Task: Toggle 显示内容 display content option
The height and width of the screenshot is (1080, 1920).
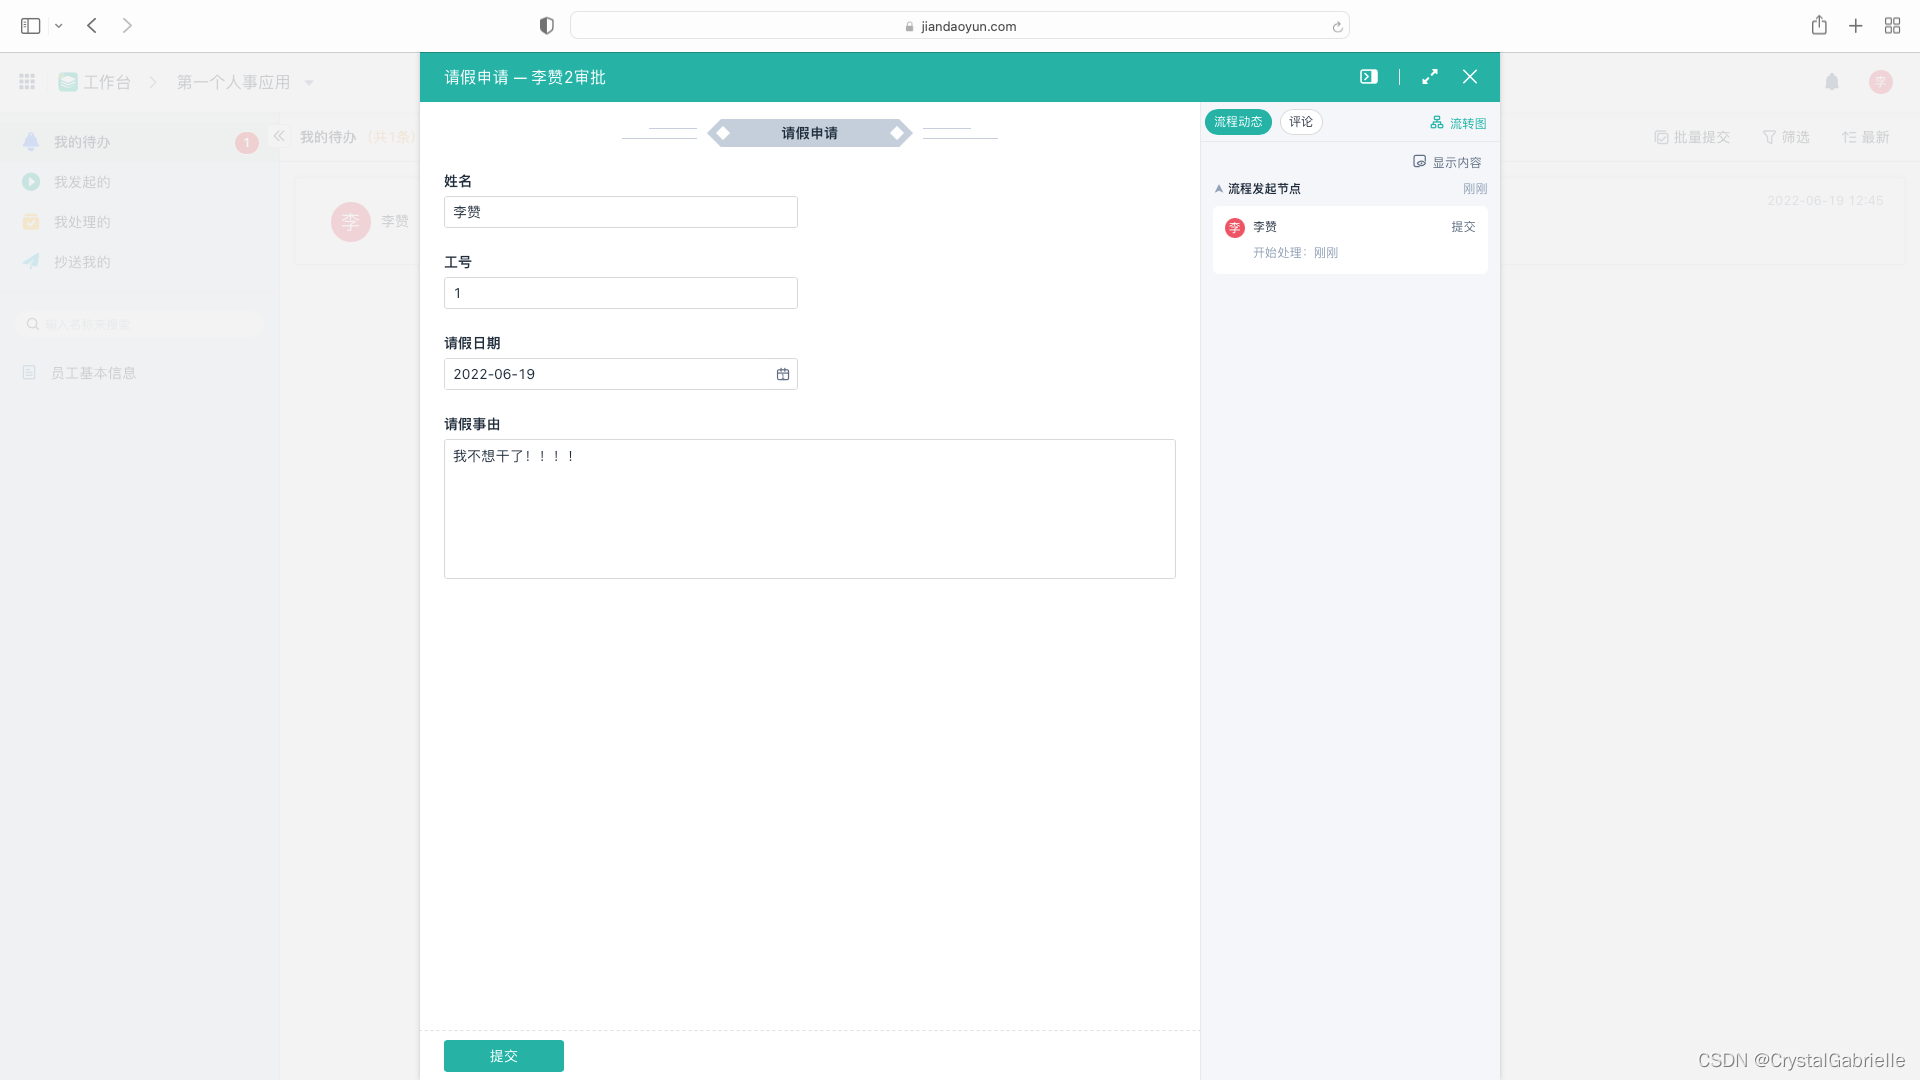Action: click(1447, 162)
